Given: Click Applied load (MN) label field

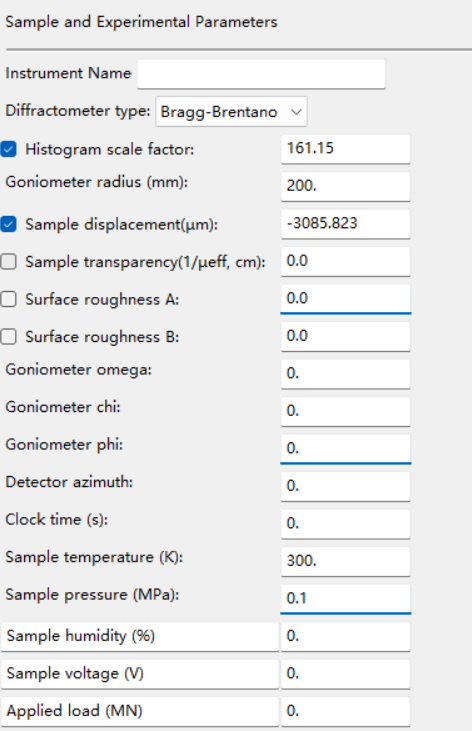Looking at the screenshot, I should pos(140,711).
